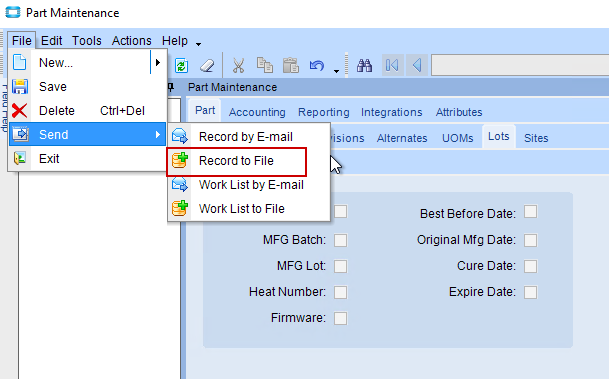
Task: Open the Help menu
Action: (x=175, y=40)
